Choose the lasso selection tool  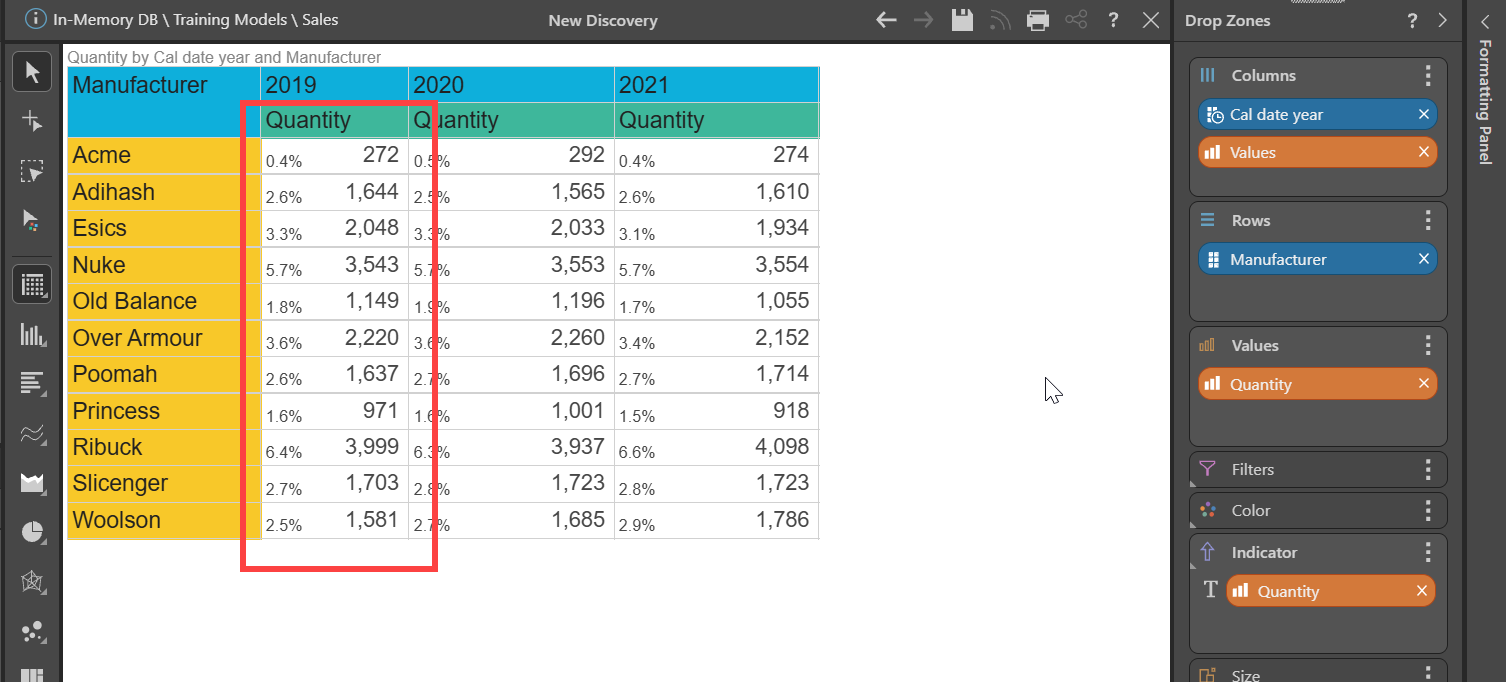(32, 172)
